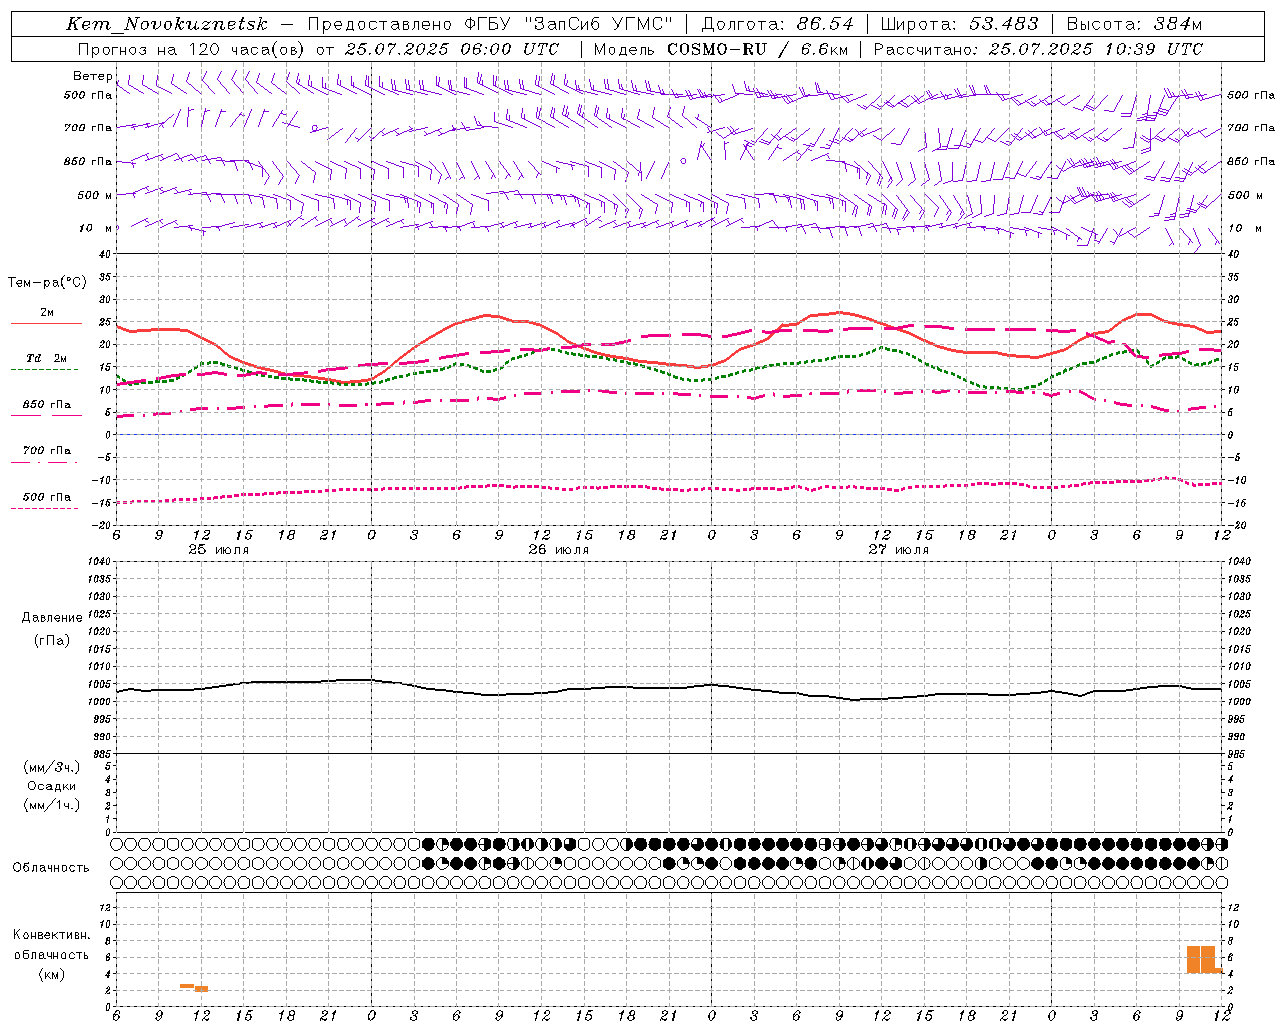The width and height of the screenshot is (1280, 1024).
Task: Click the '(мм/1ч.)' precipitation unit label
Action: [52, 805]
